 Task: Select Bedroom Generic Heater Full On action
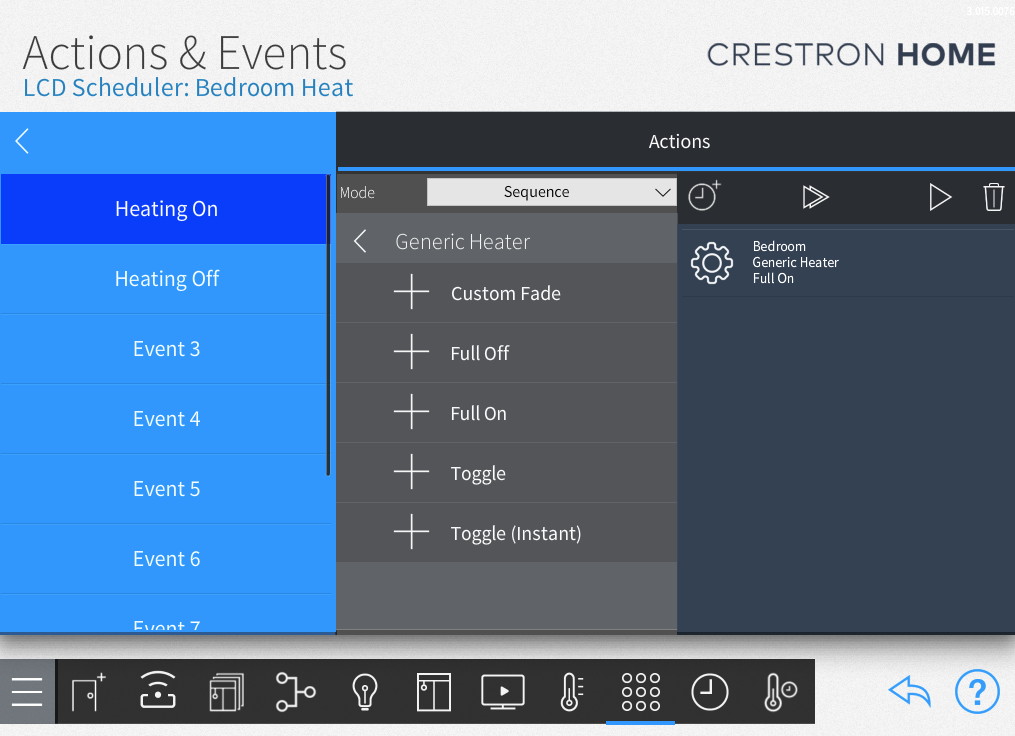click(x=847, y=263)
